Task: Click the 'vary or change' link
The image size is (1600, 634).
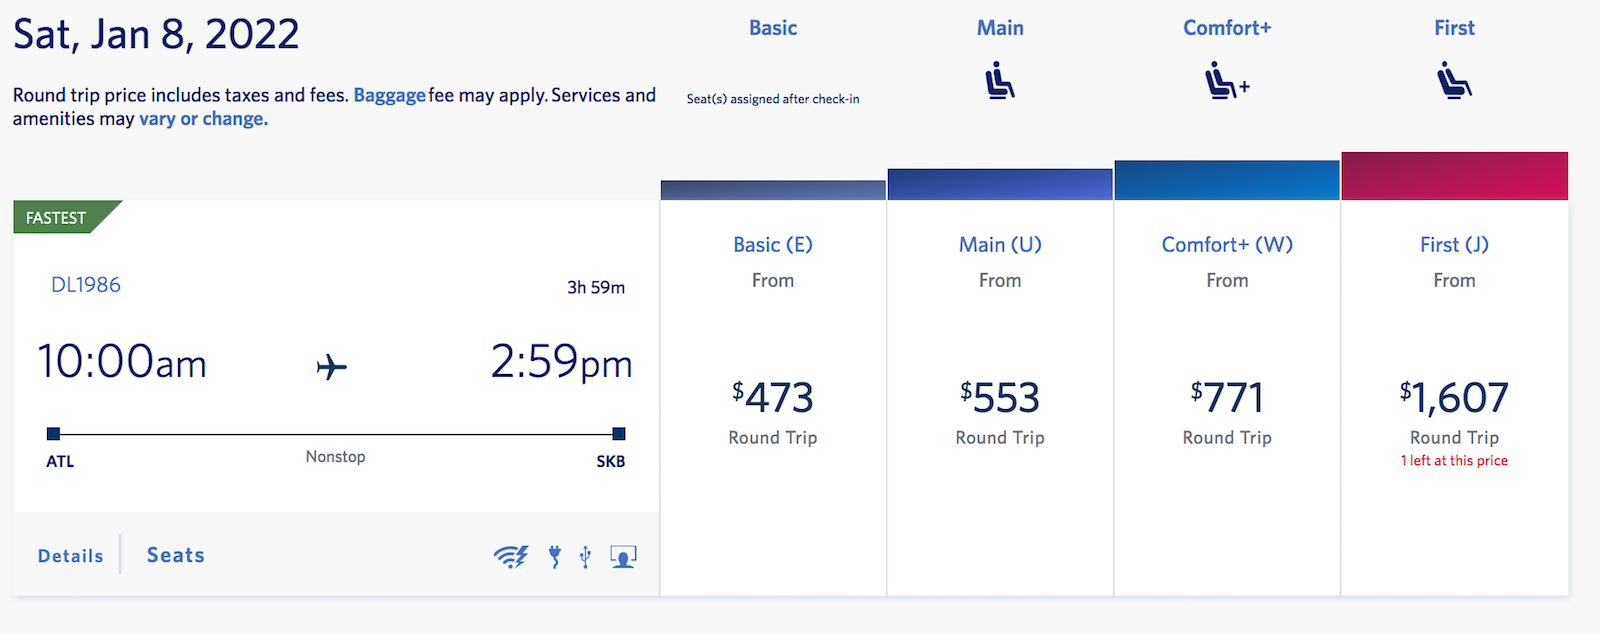Action: coord(203,119)
